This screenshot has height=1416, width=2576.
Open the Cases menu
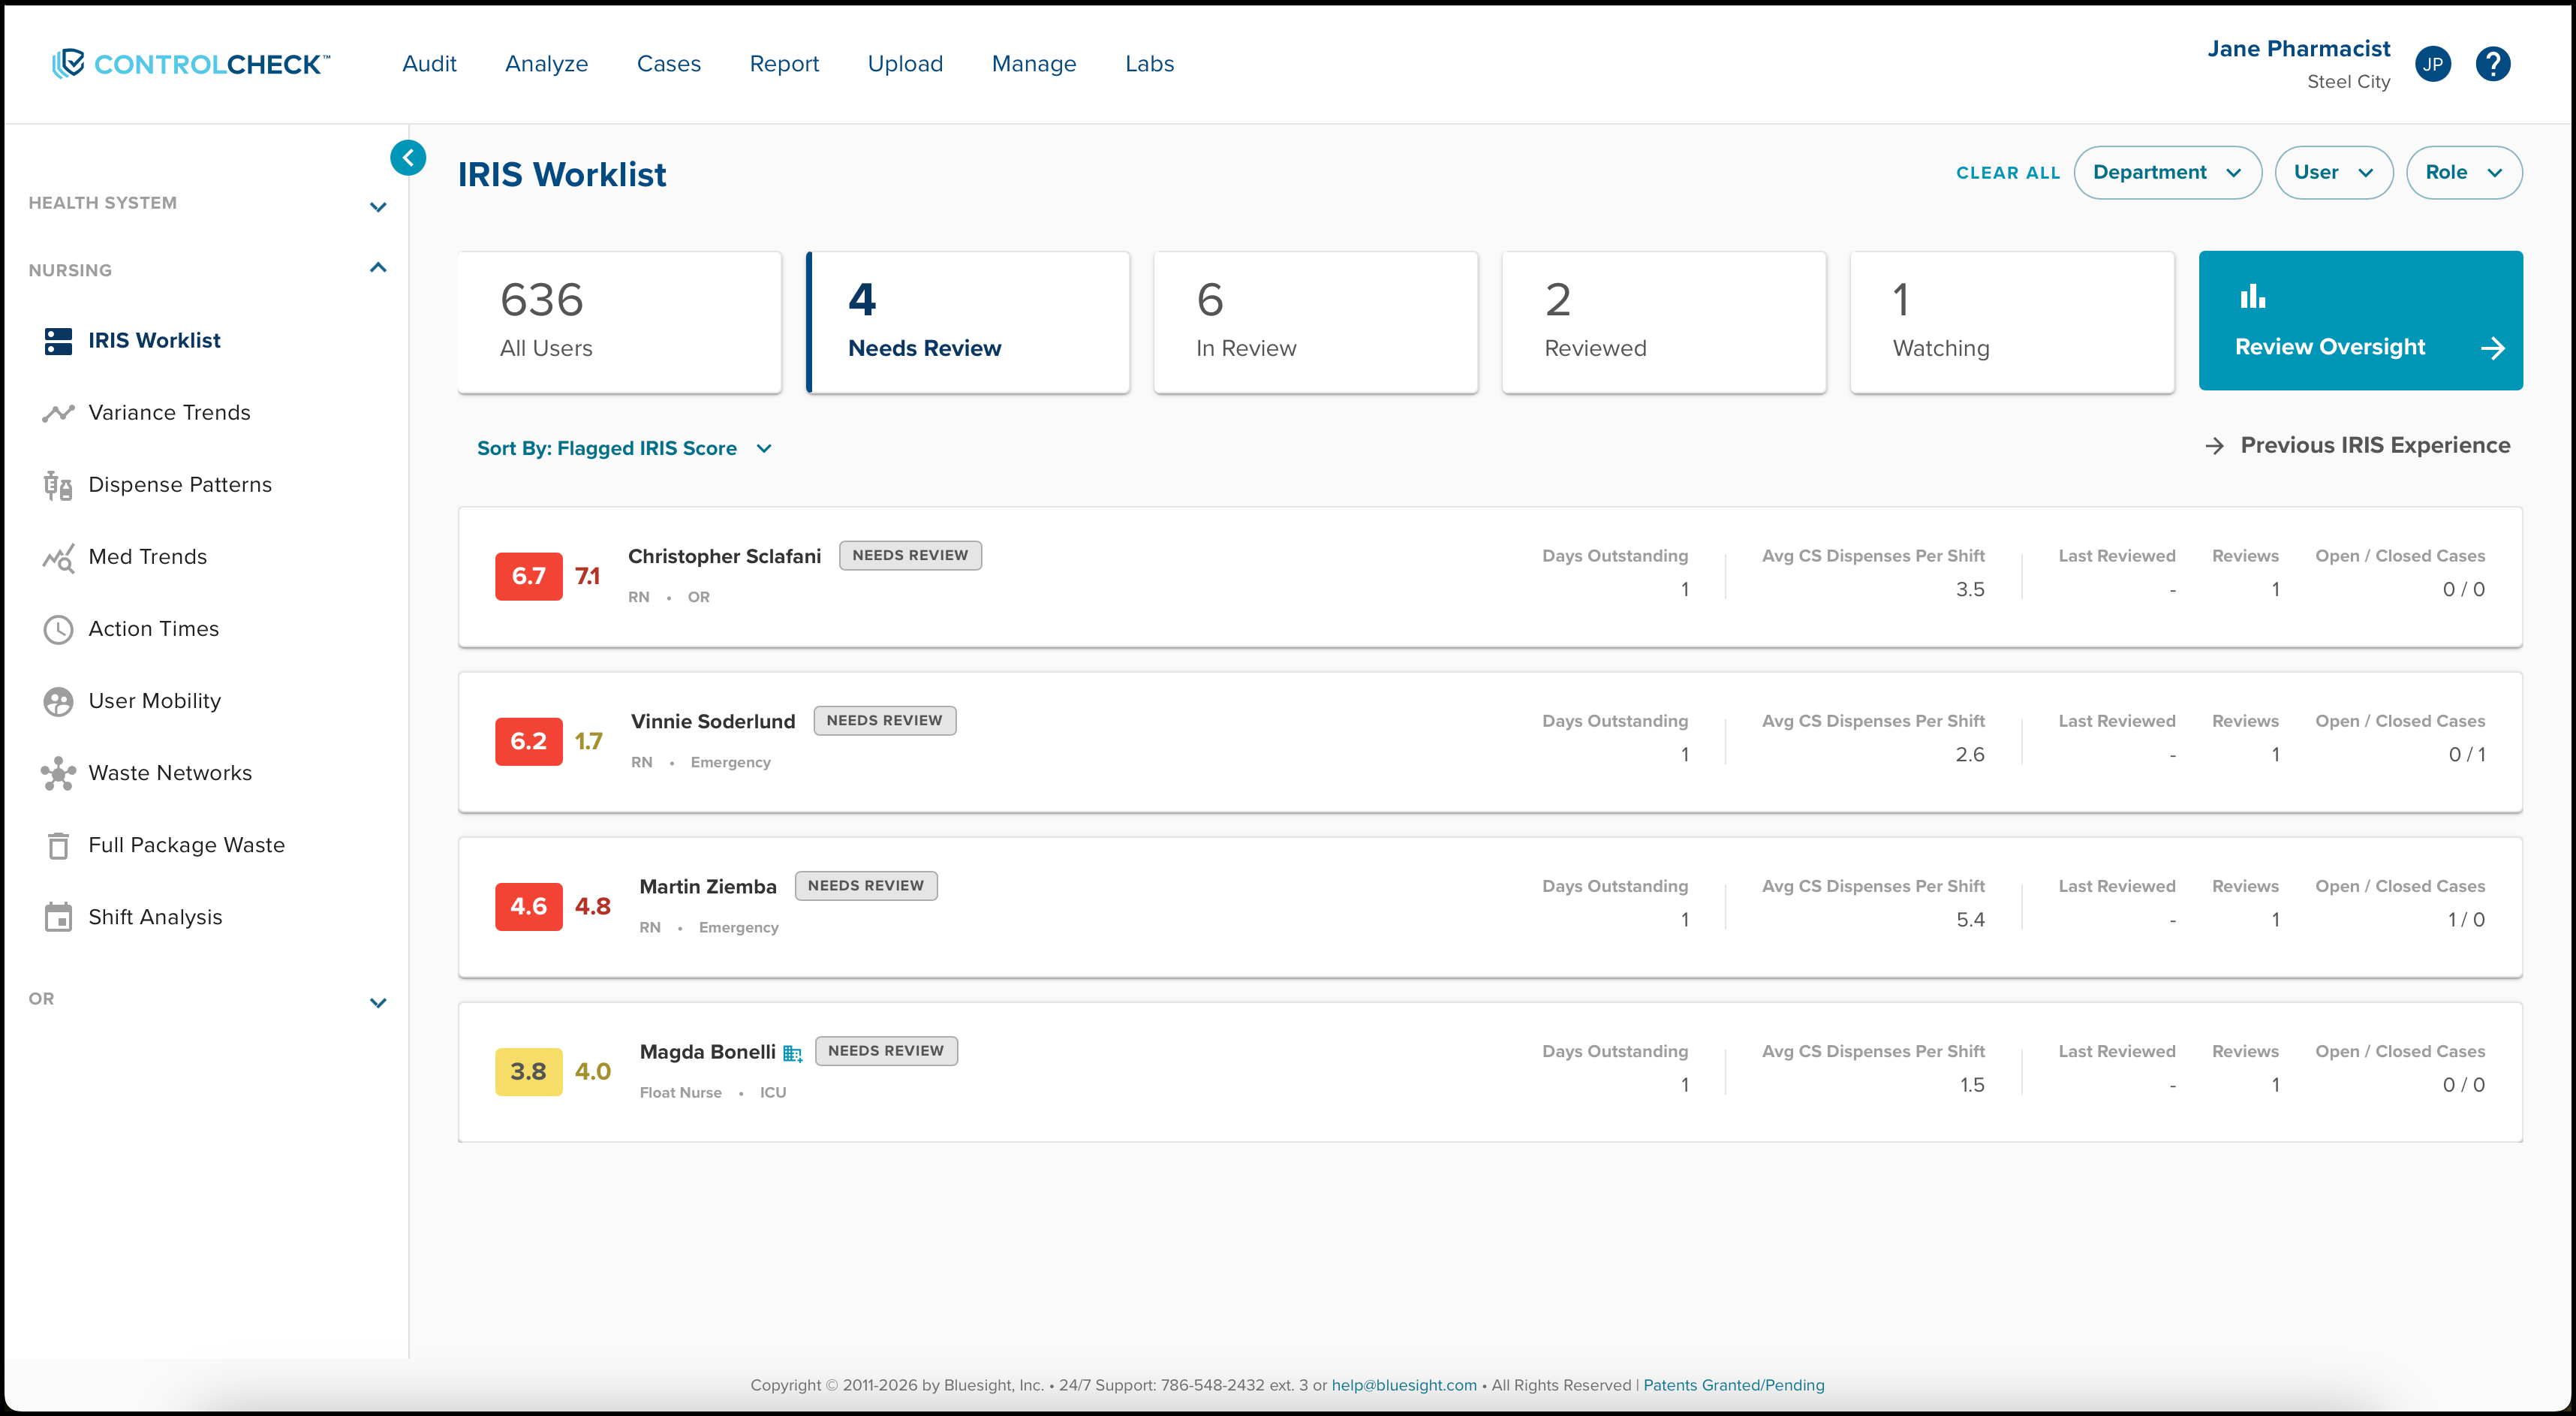pyautogui.click(x=668, y=64)
